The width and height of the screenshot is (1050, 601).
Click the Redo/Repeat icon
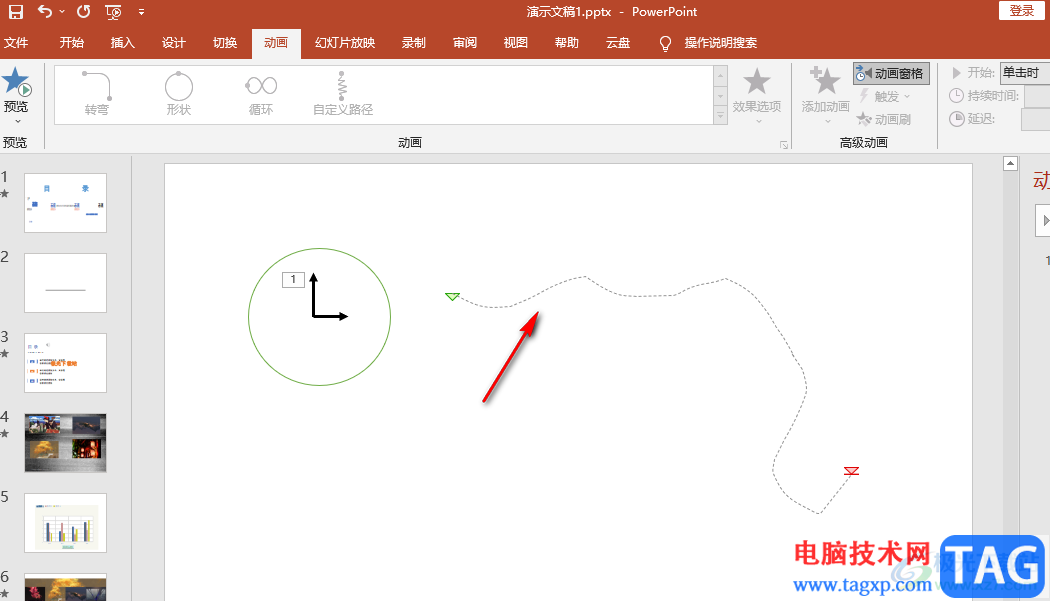tap(84, 11)
